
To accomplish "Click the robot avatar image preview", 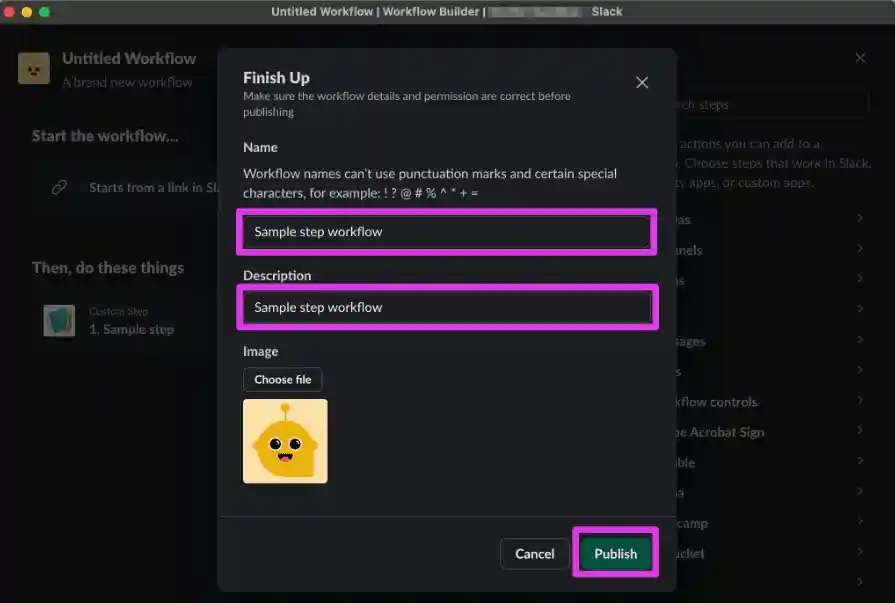I will pyautogui.click(x=285, y=441).
